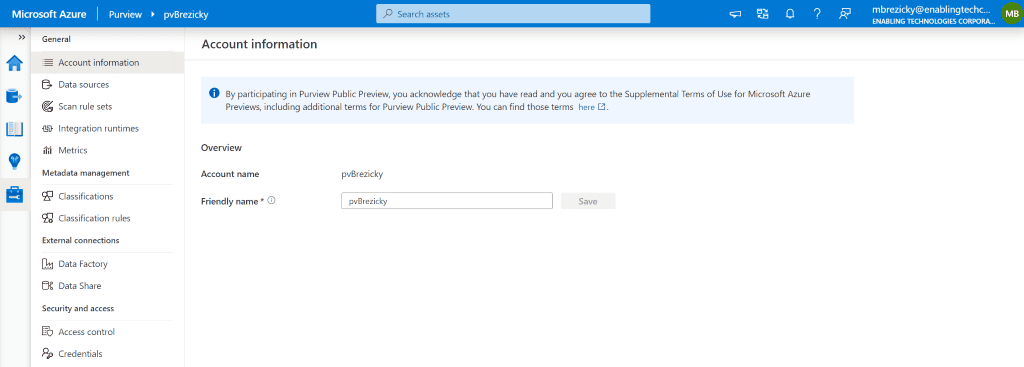1024x367 pixels.
Task: Open the Sources data icon in rail
Action: pos(14,96)
